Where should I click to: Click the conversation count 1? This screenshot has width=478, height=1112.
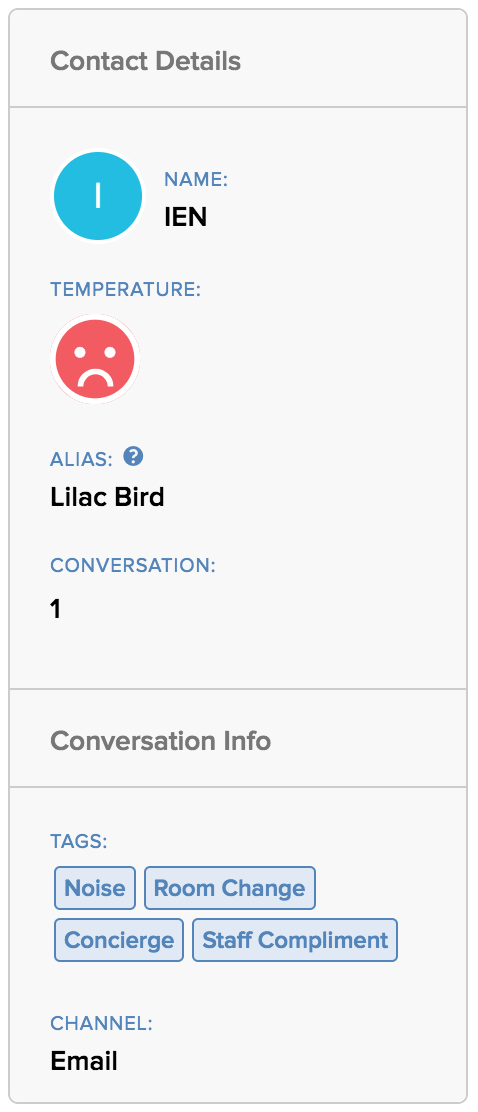[x=55, y=609]
